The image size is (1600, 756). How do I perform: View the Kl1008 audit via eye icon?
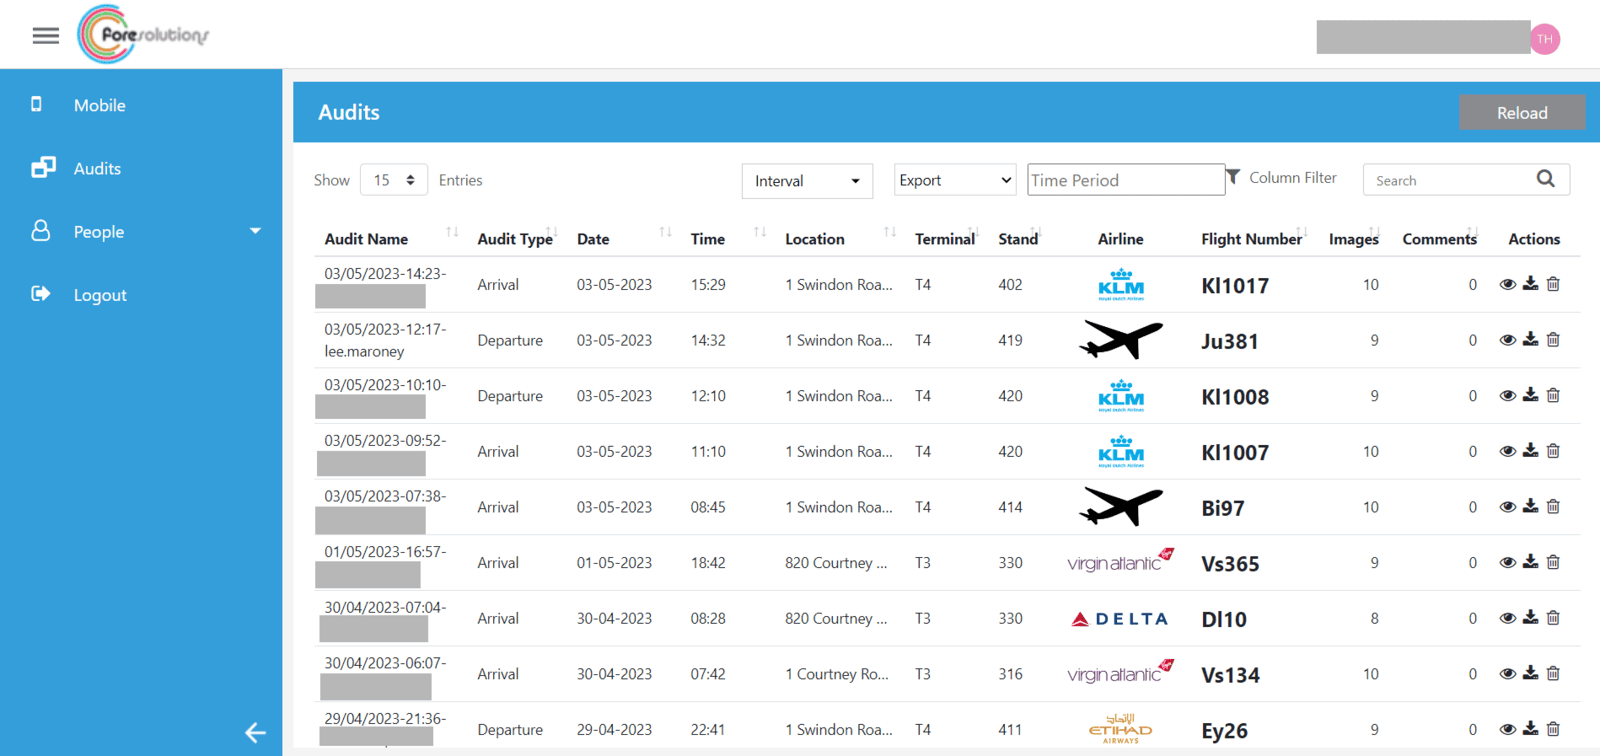click(1507, 396)
